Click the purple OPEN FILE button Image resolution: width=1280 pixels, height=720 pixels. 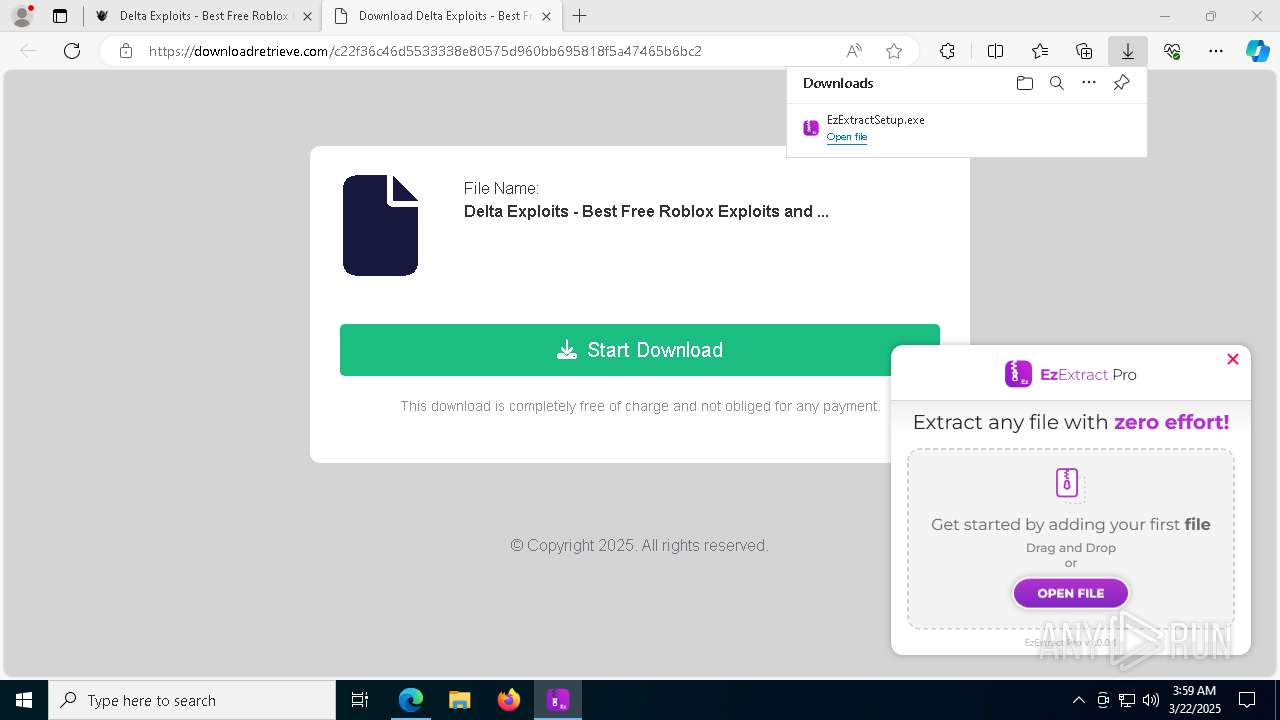[1071, 593]
